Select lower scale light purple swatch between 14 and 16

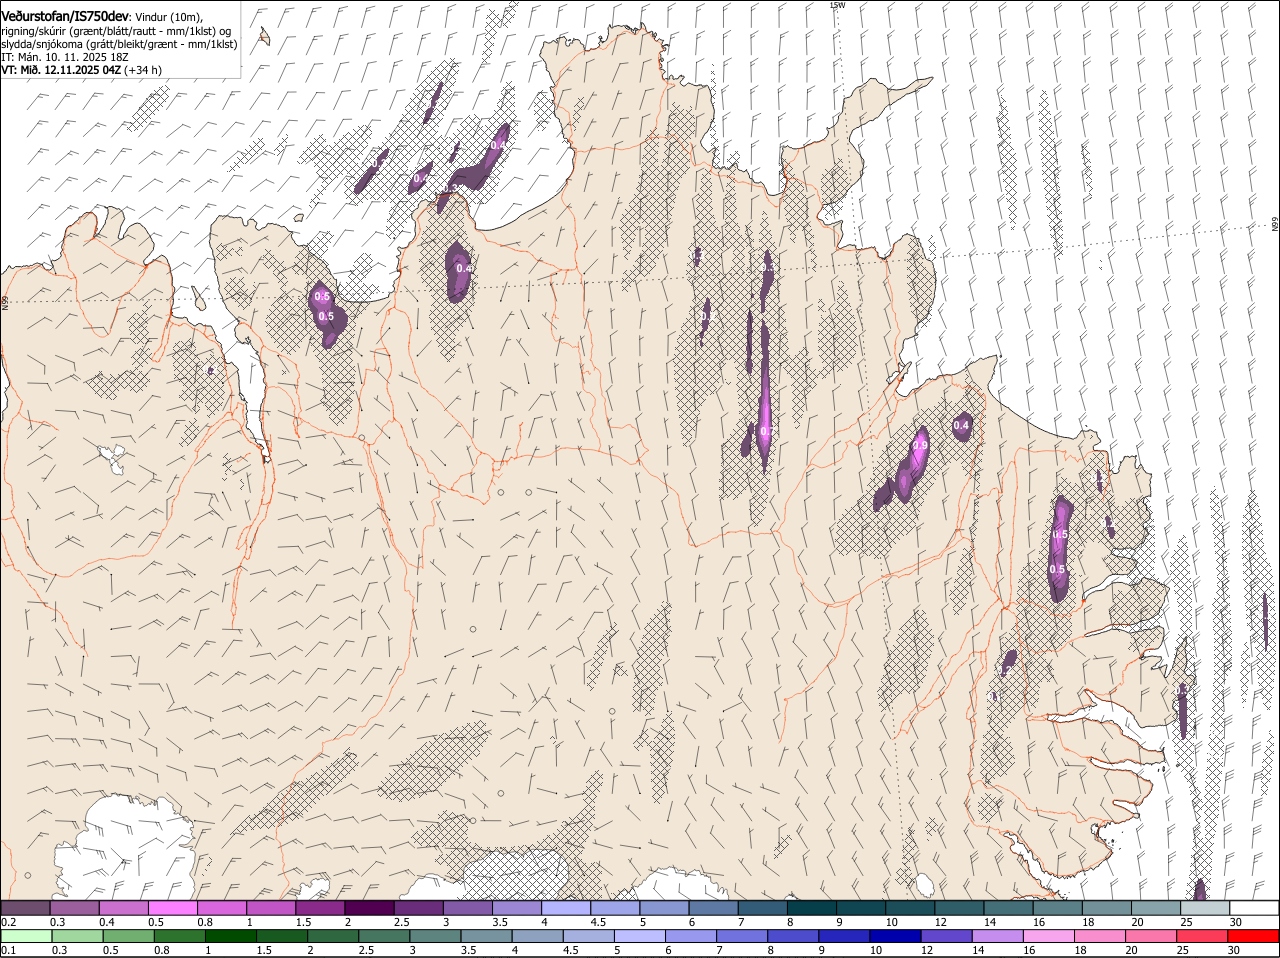(996, 937)
